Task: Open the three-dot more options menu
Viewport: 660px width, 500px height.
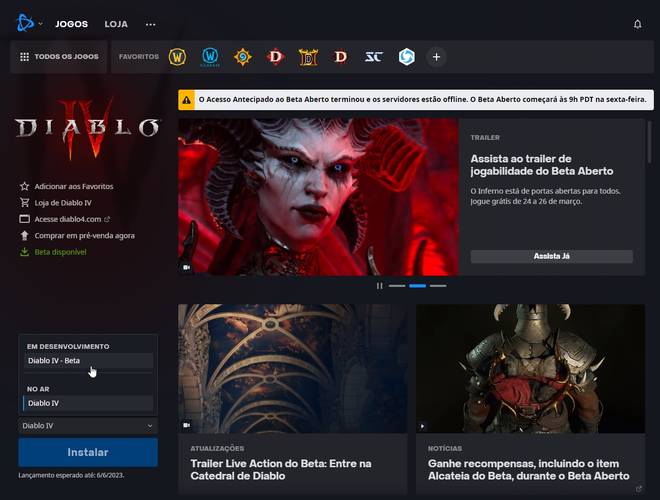Action: (150, 24)
